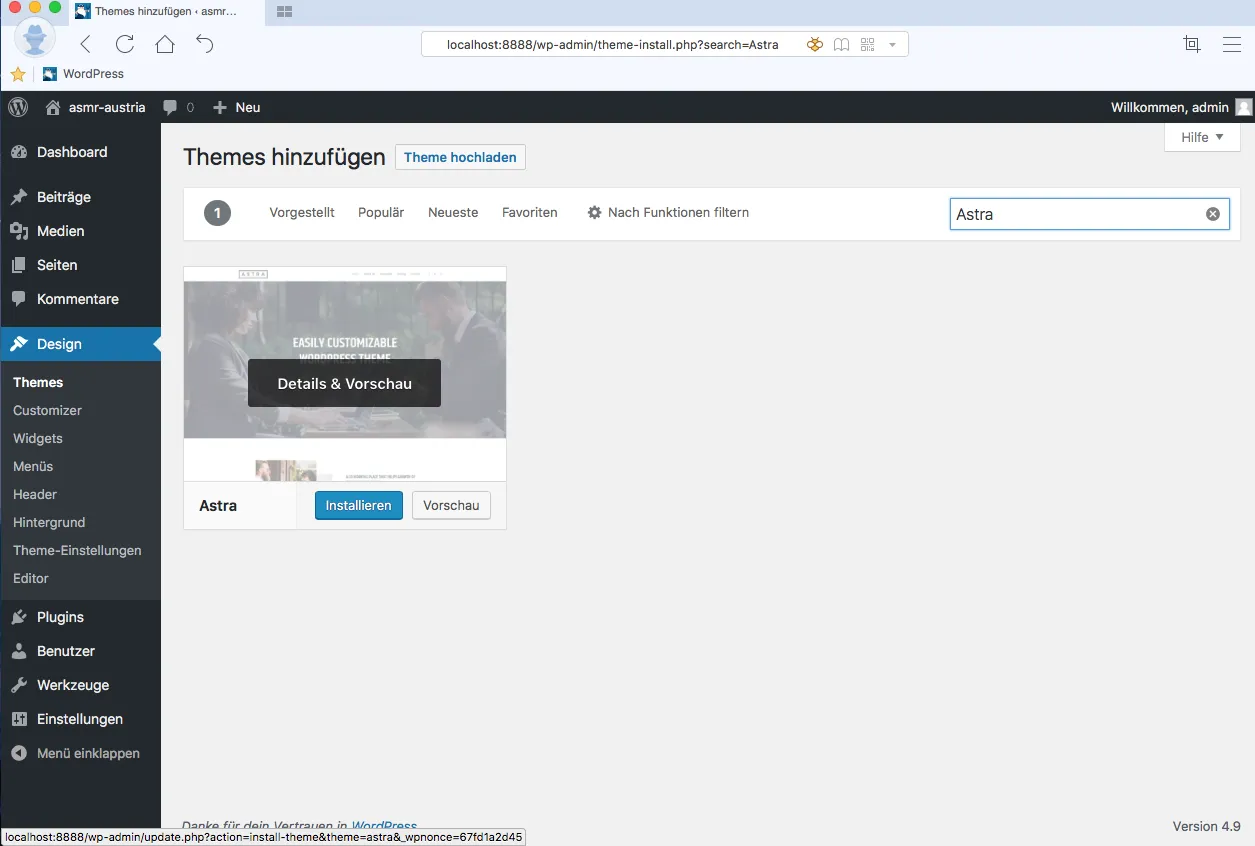
Task: Click the Vorschau preview button
Action: [451, 505]
